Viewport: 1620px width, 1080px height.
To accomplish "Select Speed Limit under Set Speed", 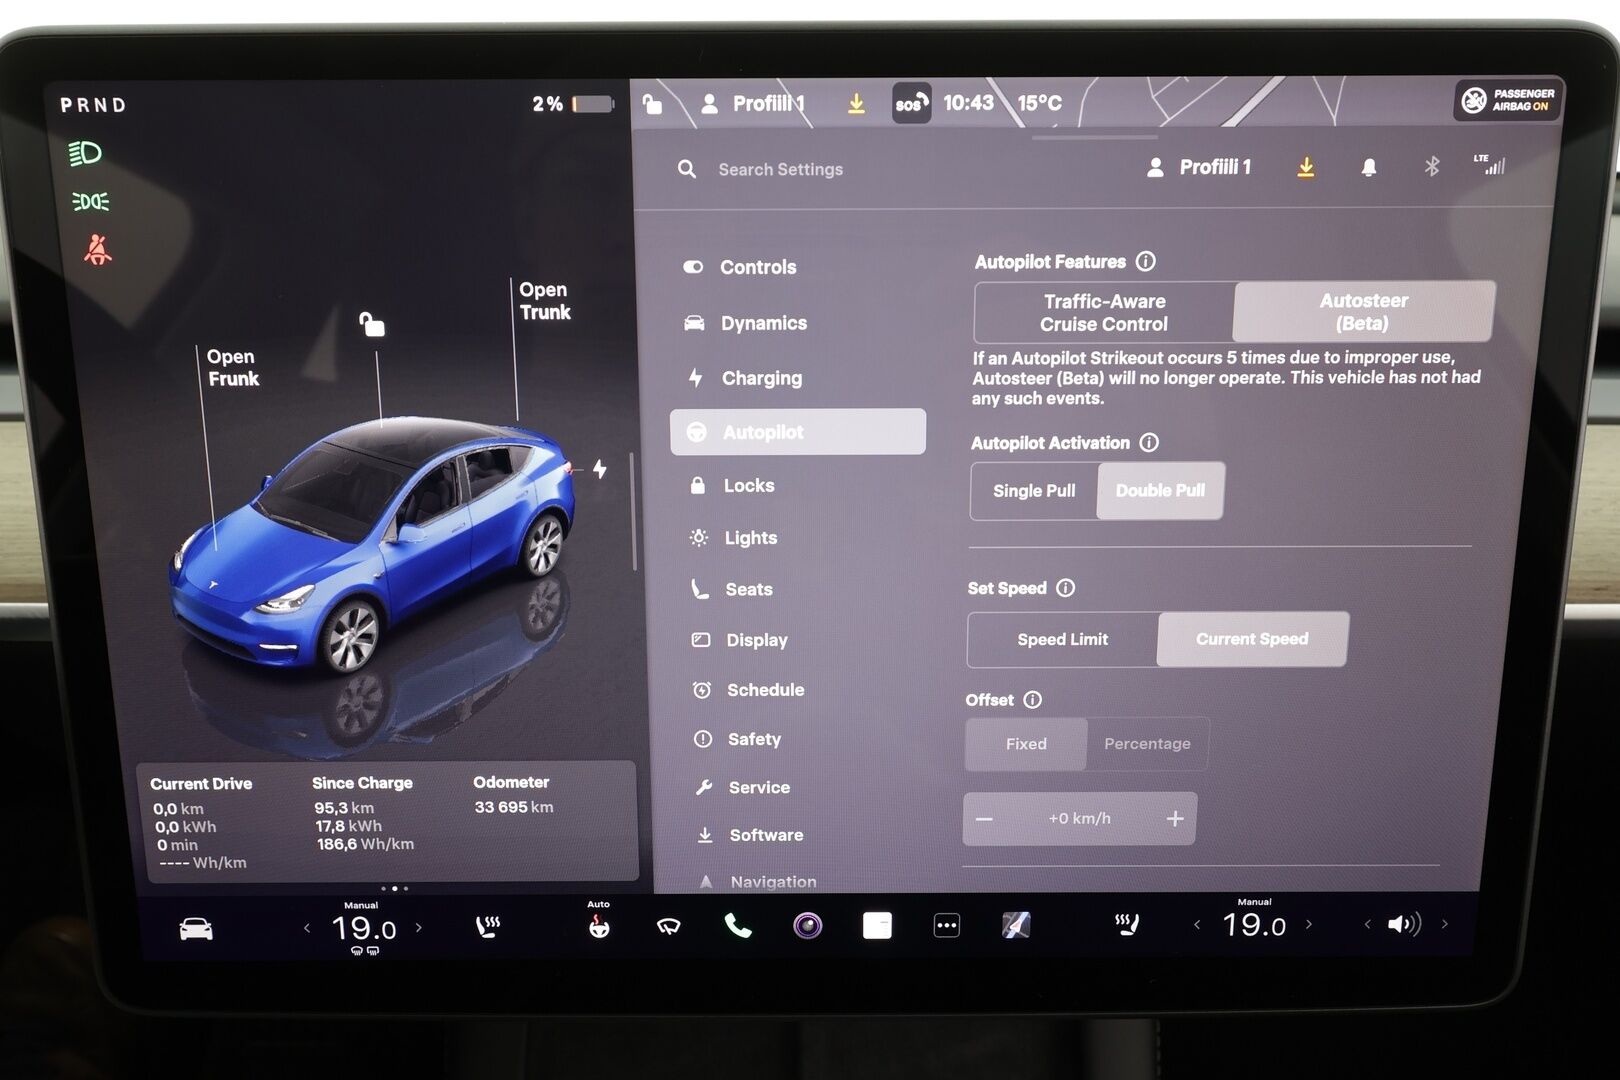I will pyautogui.click(x=1062, y=639).
